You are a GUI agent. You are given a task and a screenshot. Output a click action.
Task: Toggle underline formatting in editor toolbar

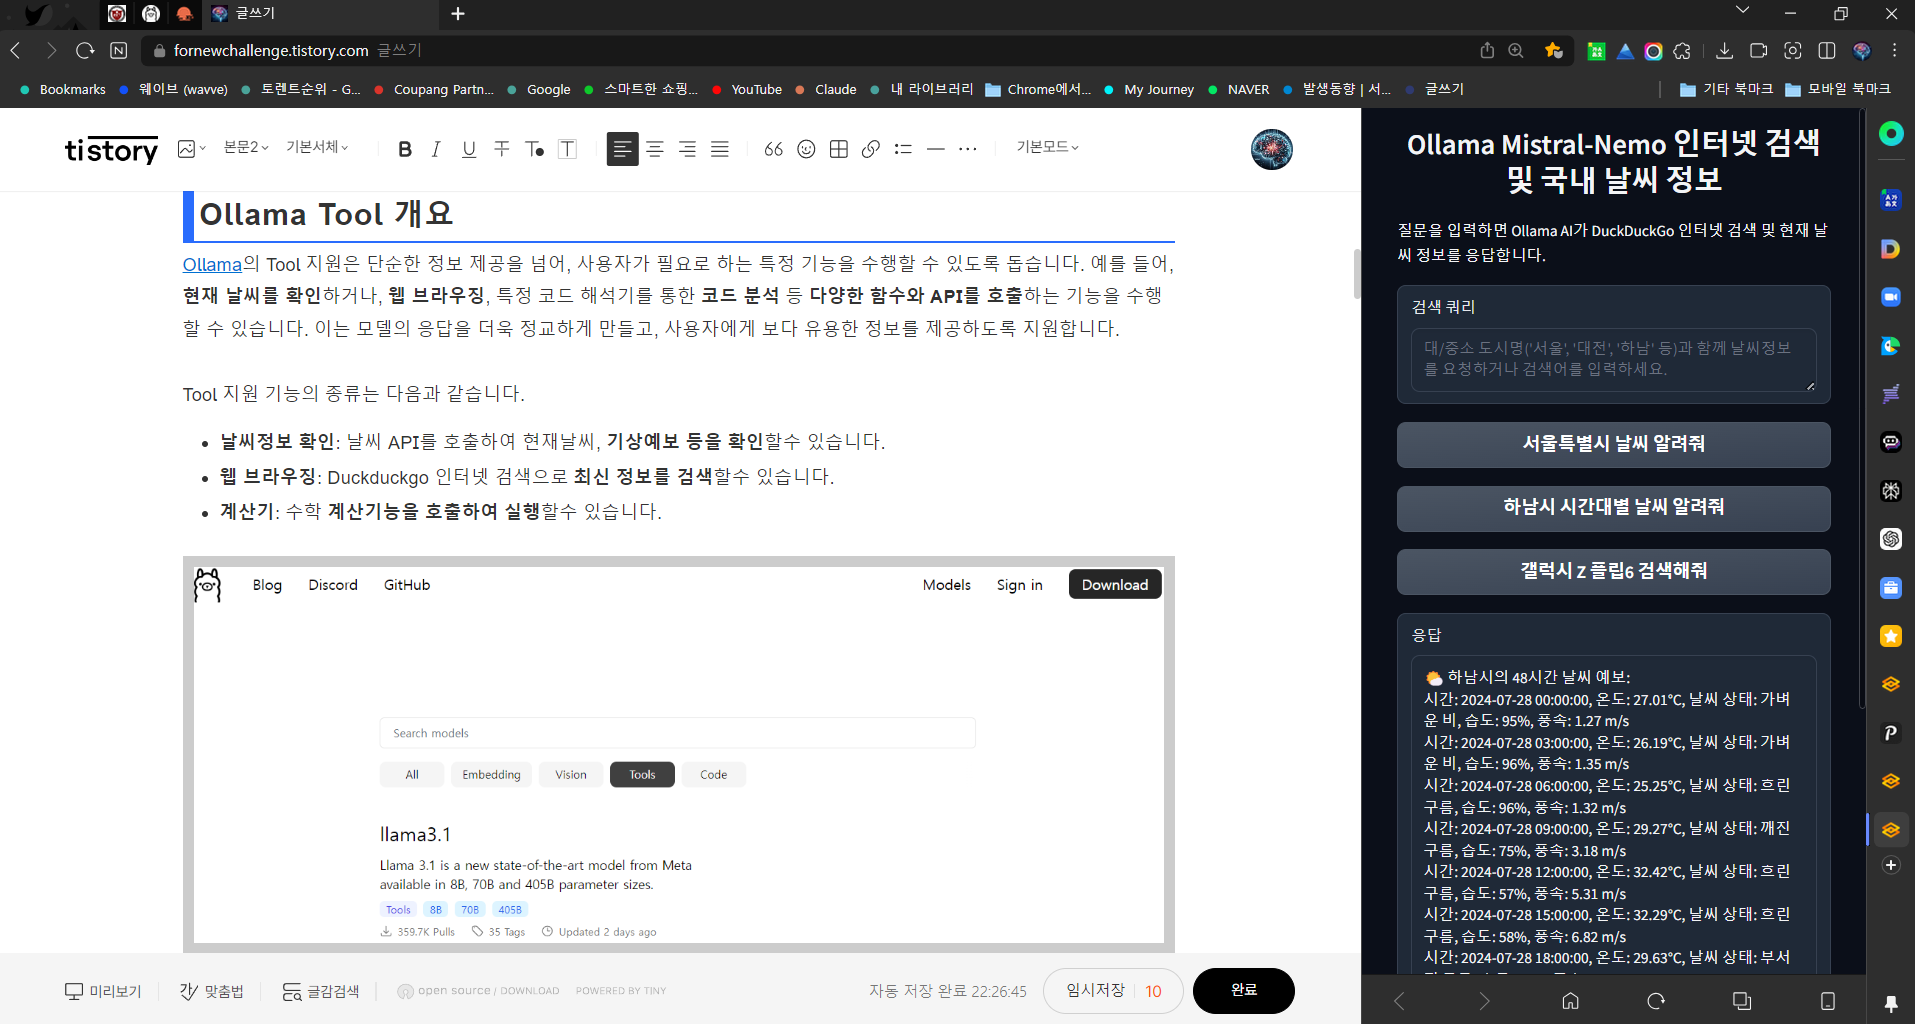click(469, 149)
